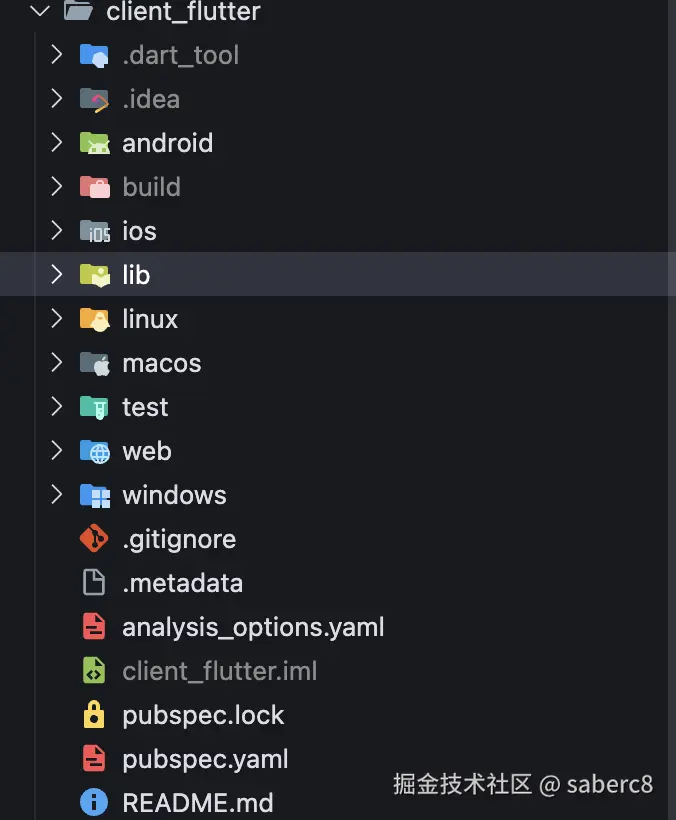Click the linux penguin folder icon

click(94, 319)
